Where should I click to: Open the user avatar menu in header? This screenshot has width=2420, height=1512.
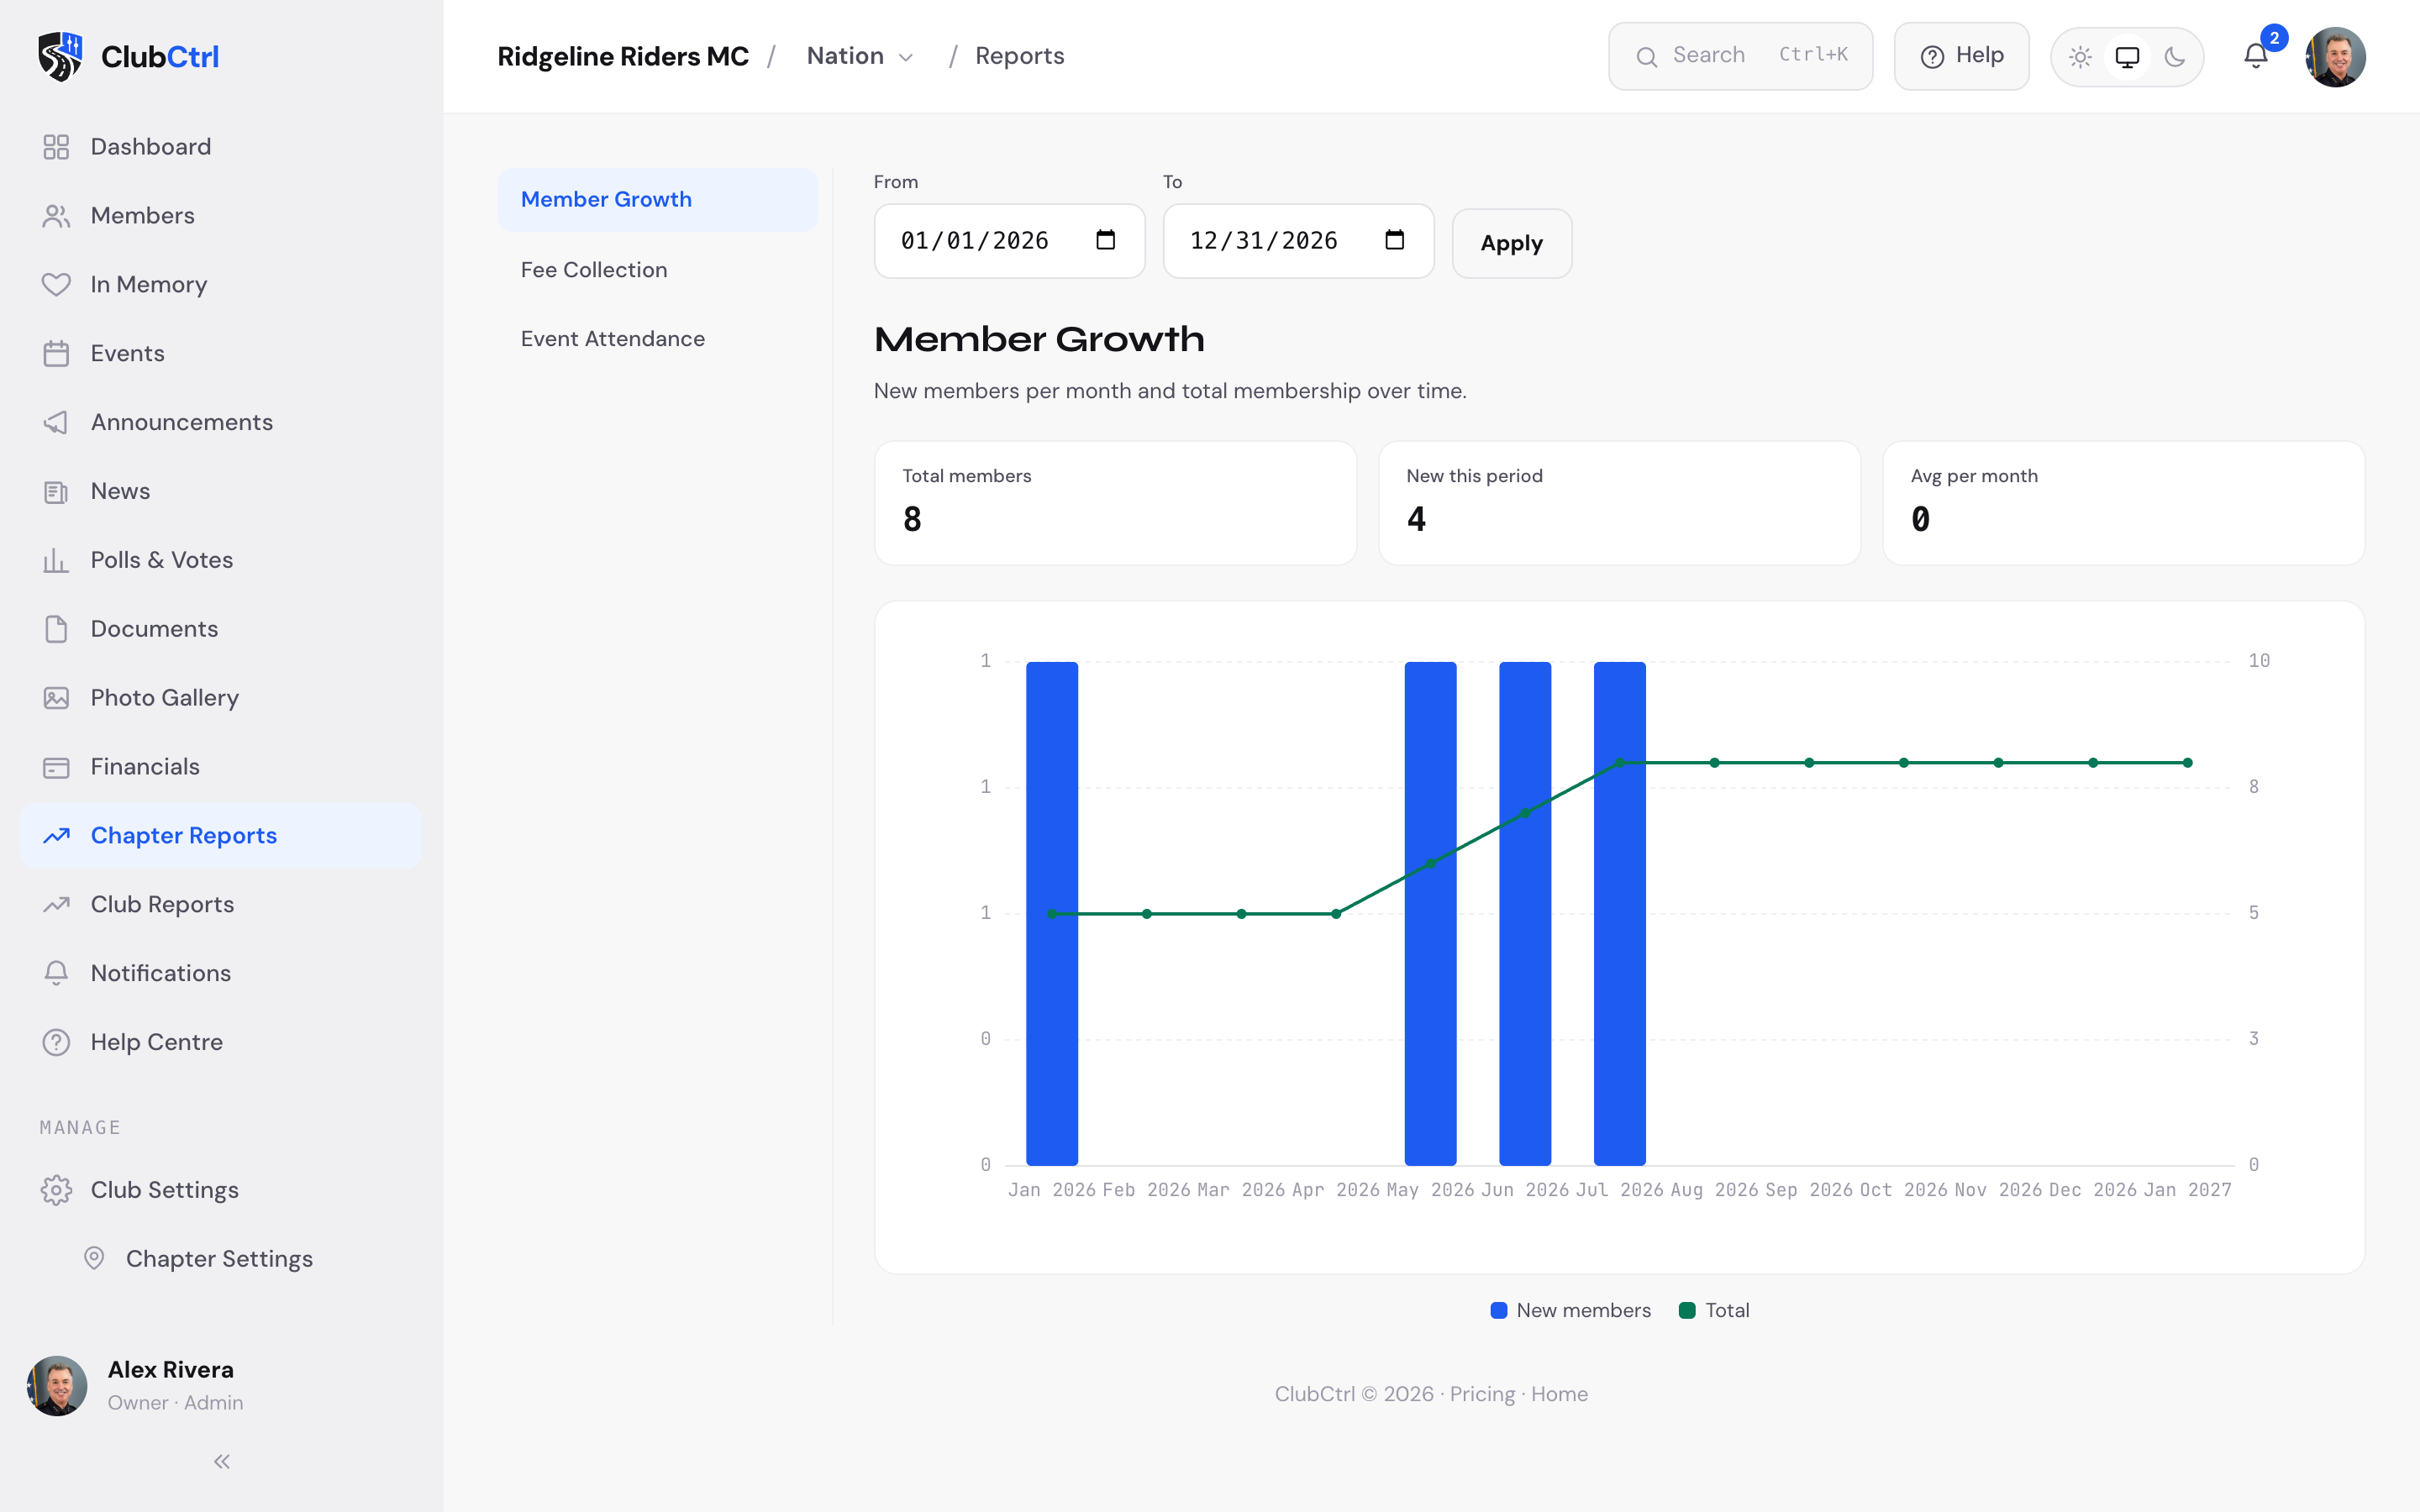[x=2335, y=56]
